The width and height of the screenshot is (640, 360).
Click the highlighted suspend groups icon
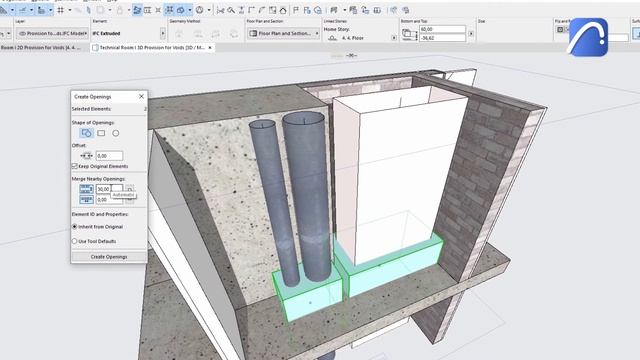(x=137, y=10)
